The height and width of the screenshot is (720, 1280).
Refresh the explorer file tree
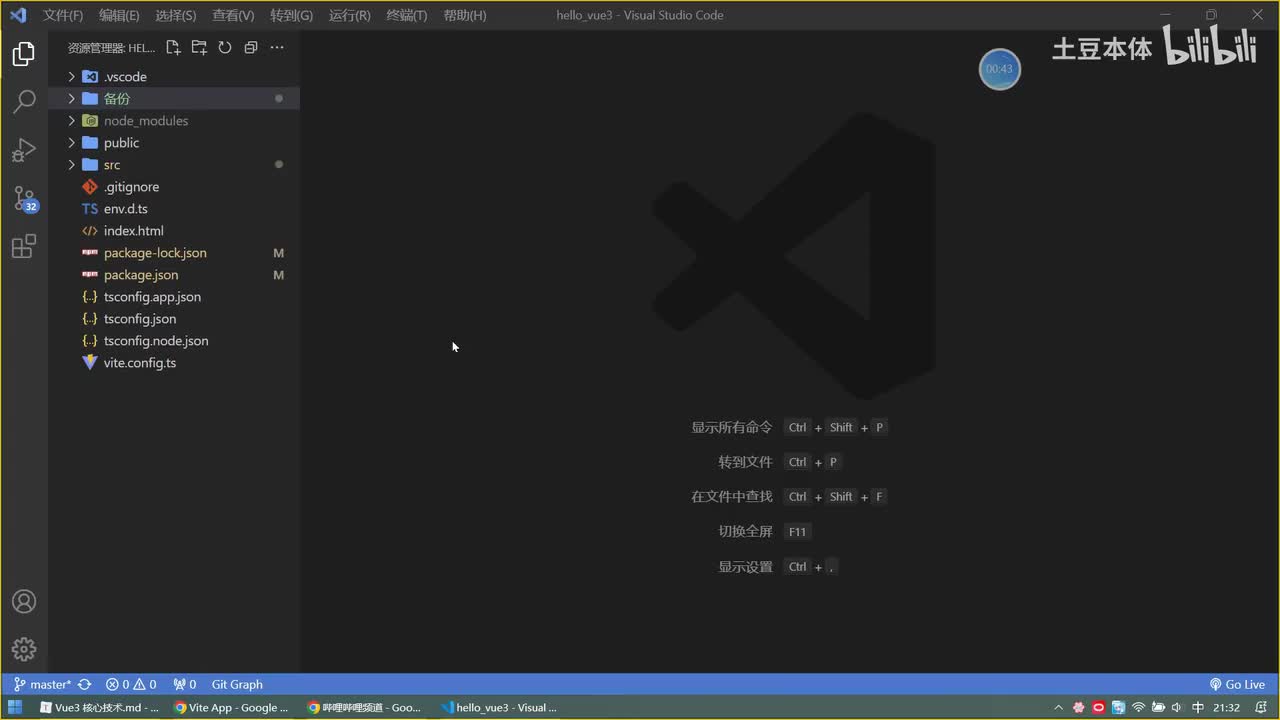pos(225,47)
